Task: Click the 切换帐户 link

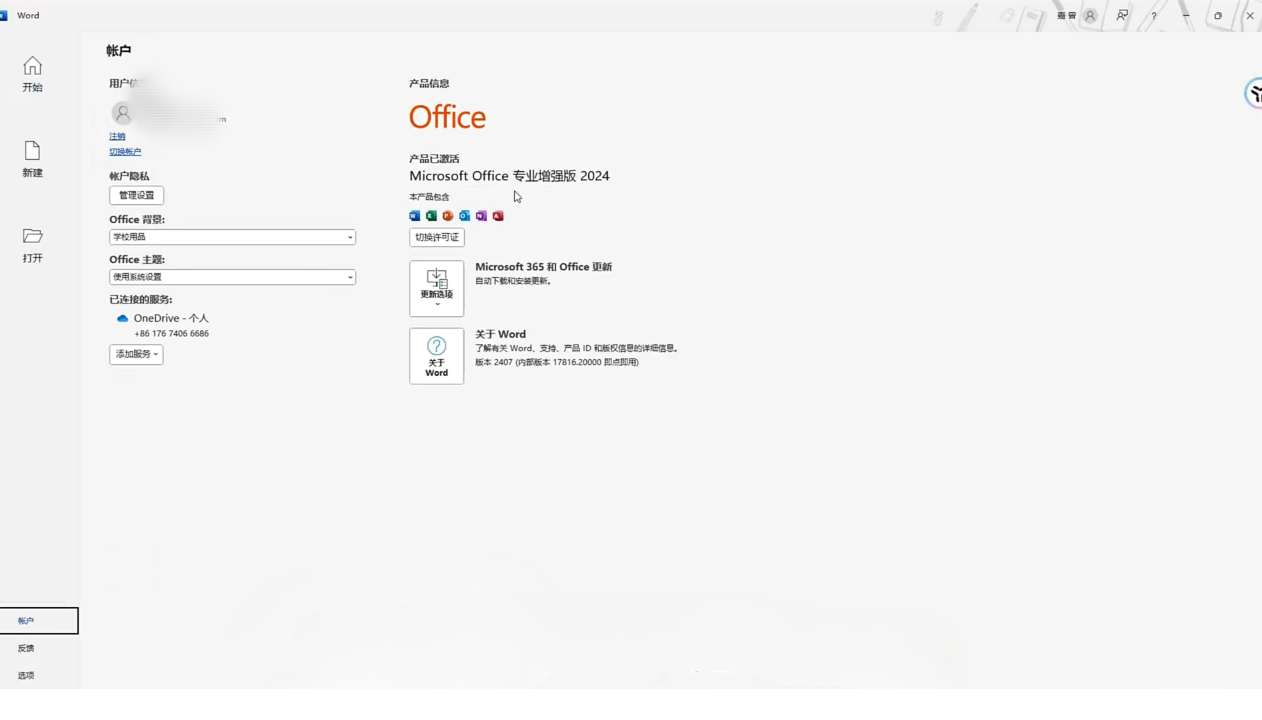Action: pos(125,152)
